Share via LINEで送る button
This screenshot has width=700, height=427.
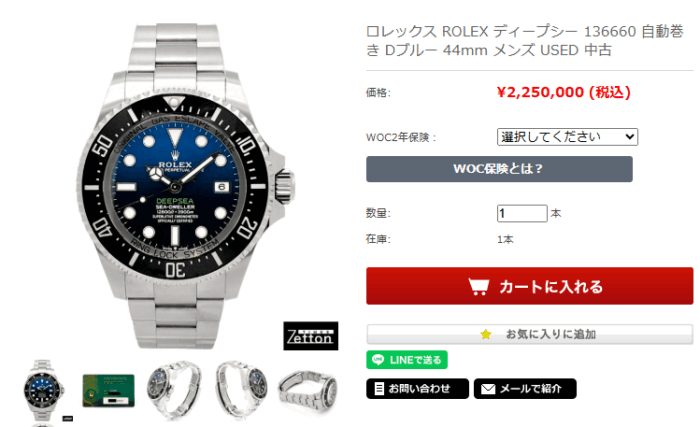pos(407,360)
